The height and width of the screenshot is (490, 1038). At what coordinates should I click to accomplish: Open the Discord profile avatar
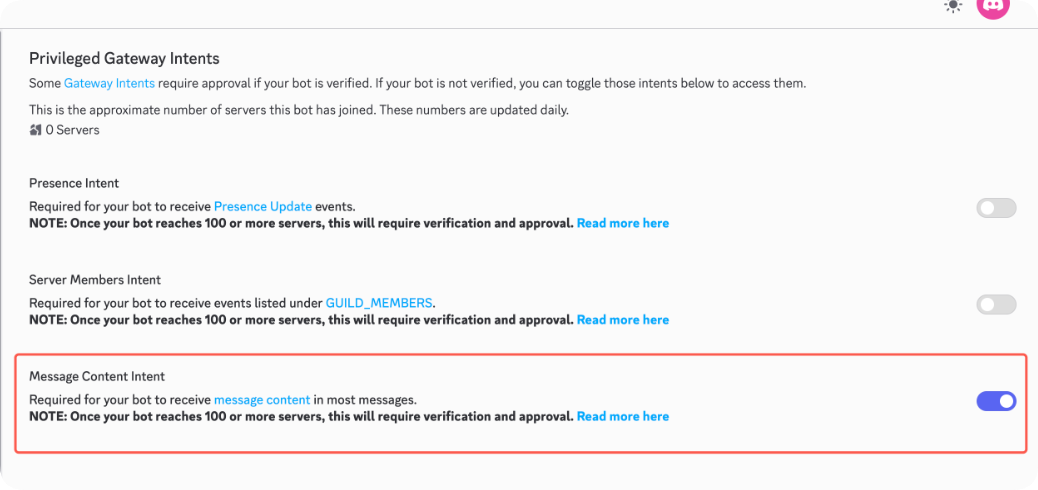click(x=992, y=6)
